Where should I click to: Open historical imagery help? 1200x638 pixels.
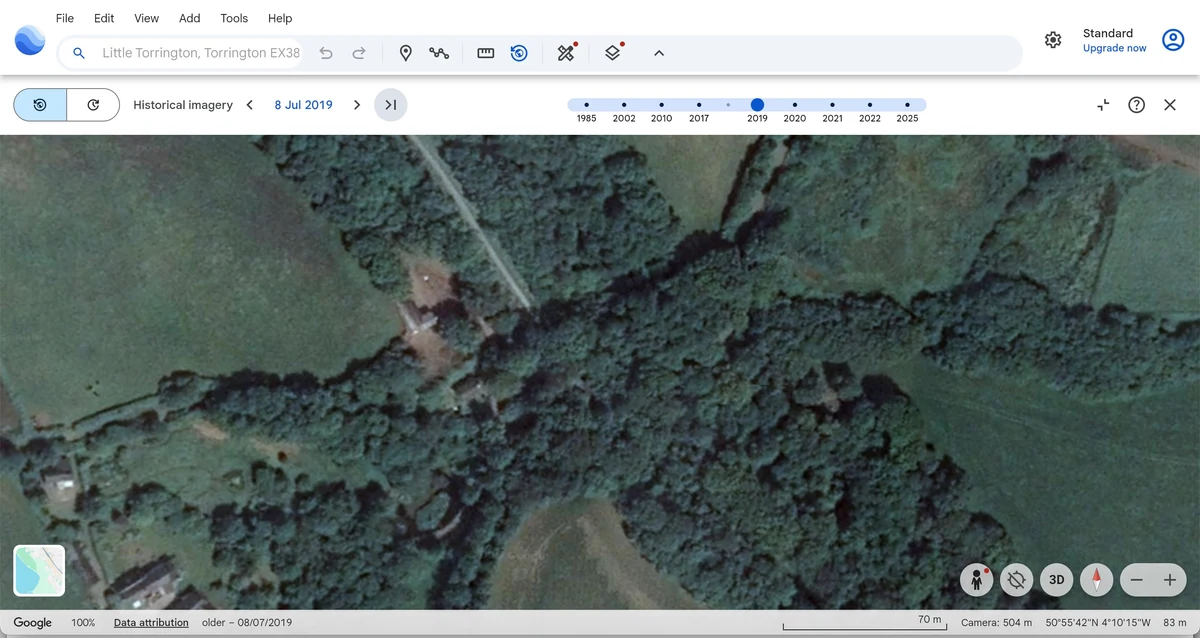[x=1136, y=105]
